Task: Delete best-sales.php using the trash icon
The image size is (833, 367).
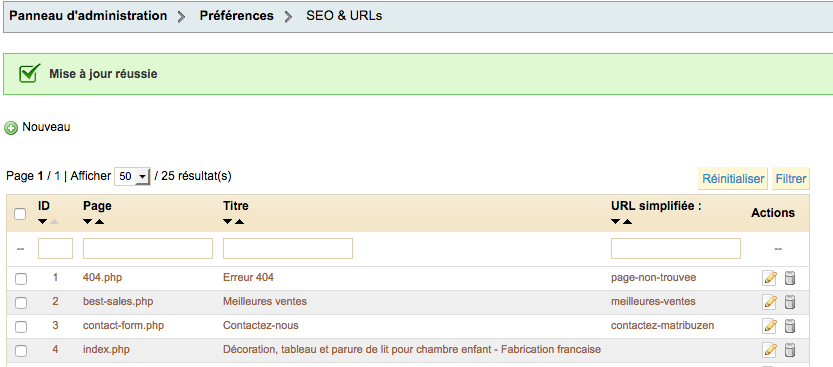Action: coord(790,302)
